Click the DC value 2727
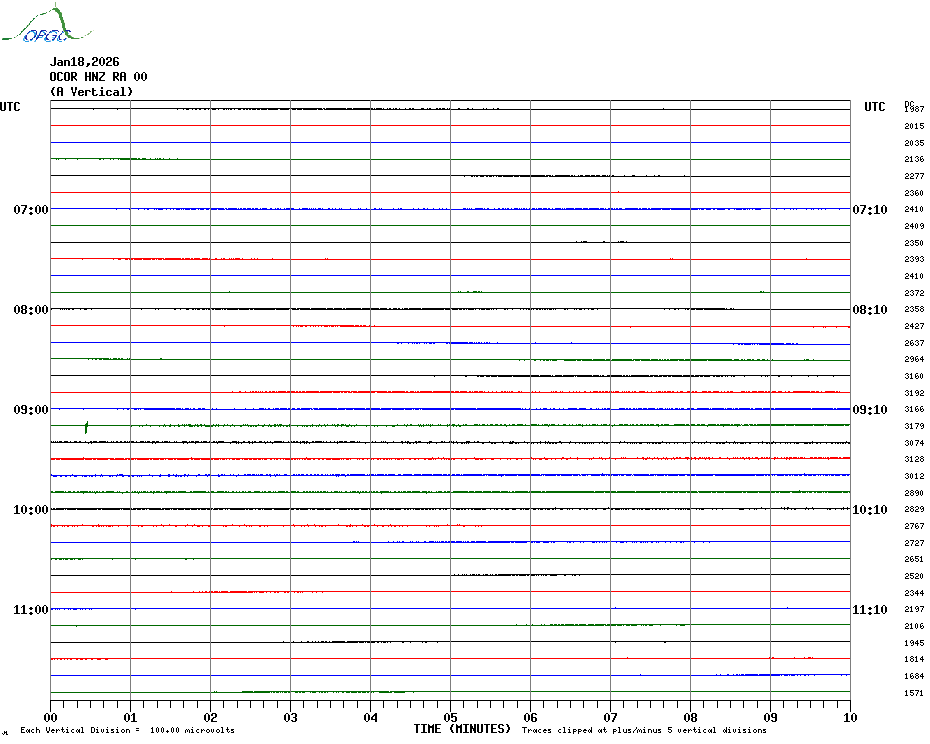The height and width of the screenshot is (744, 930). click(914, 543)
